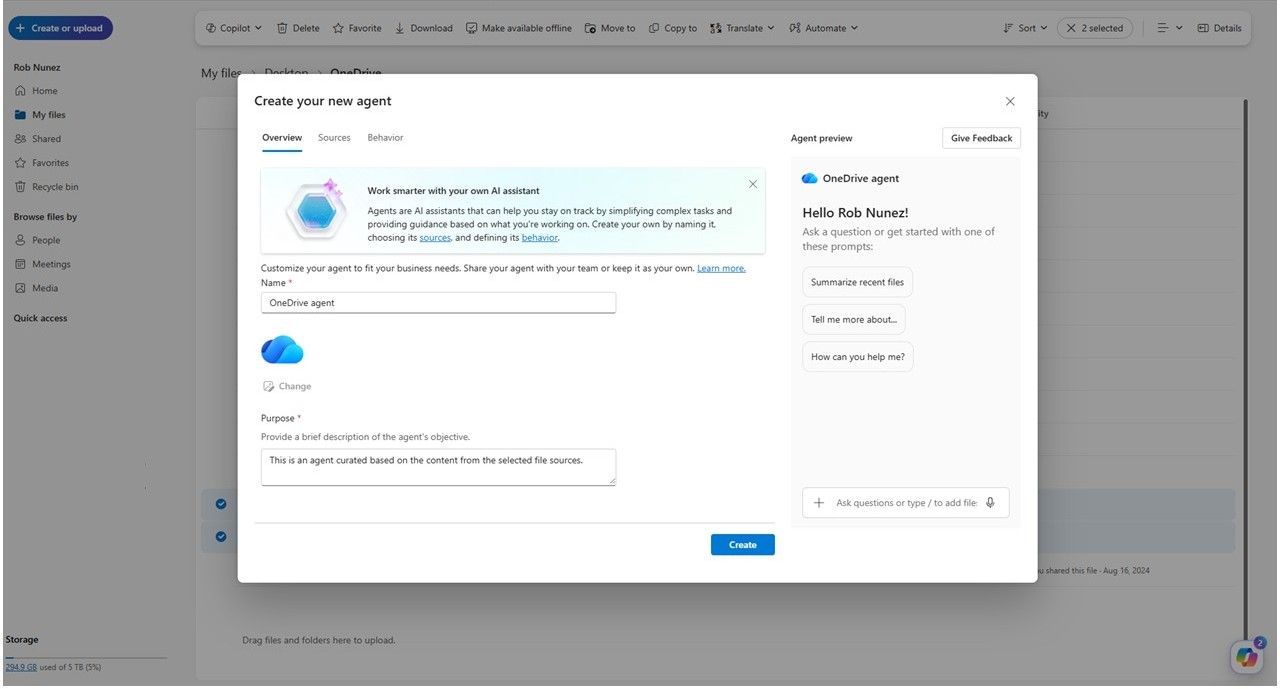Click Copy to in the toolbar
The height and width of the screenshot is (689, 1280).
pos(673,28)
